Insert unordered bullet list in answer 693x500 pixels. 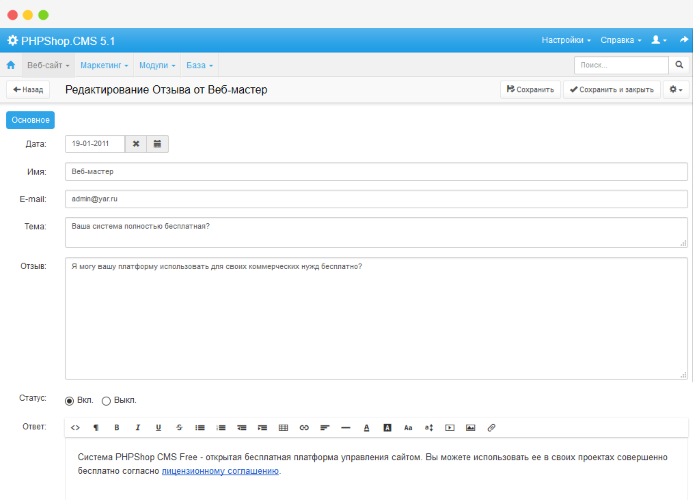pos(200,427)
